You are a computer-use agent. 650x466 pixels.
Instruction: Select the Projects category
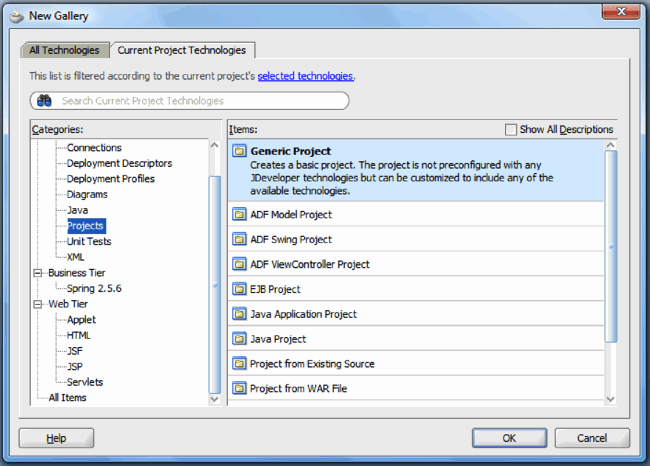tap(86, 226)
